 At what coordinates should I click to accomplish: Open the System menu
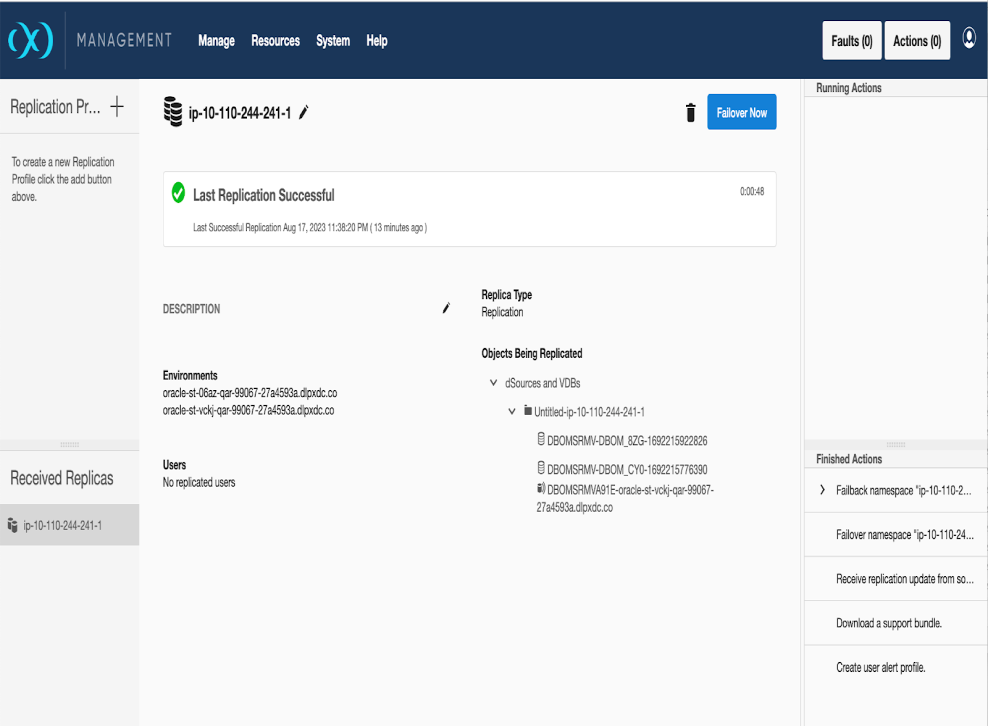333,41
